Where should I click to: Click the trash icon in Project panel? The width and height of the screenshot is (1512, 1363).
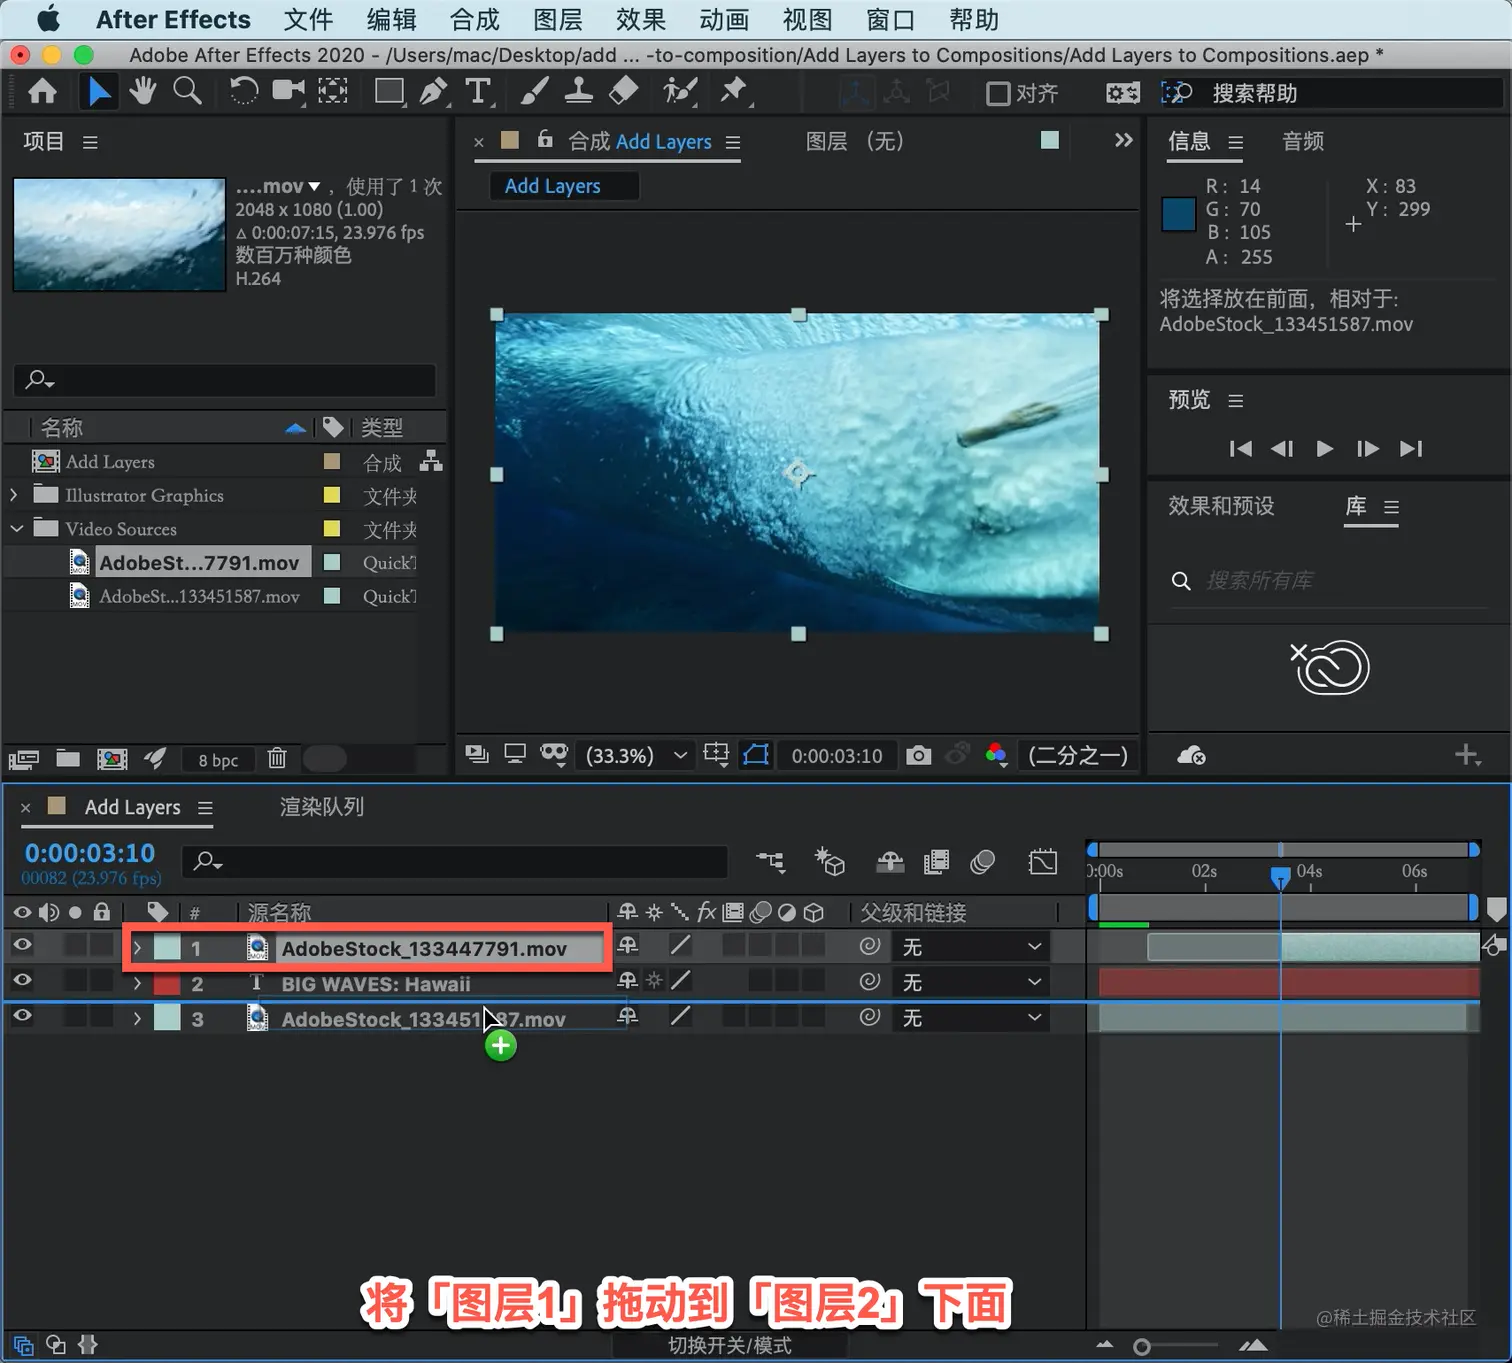(277, 759)
